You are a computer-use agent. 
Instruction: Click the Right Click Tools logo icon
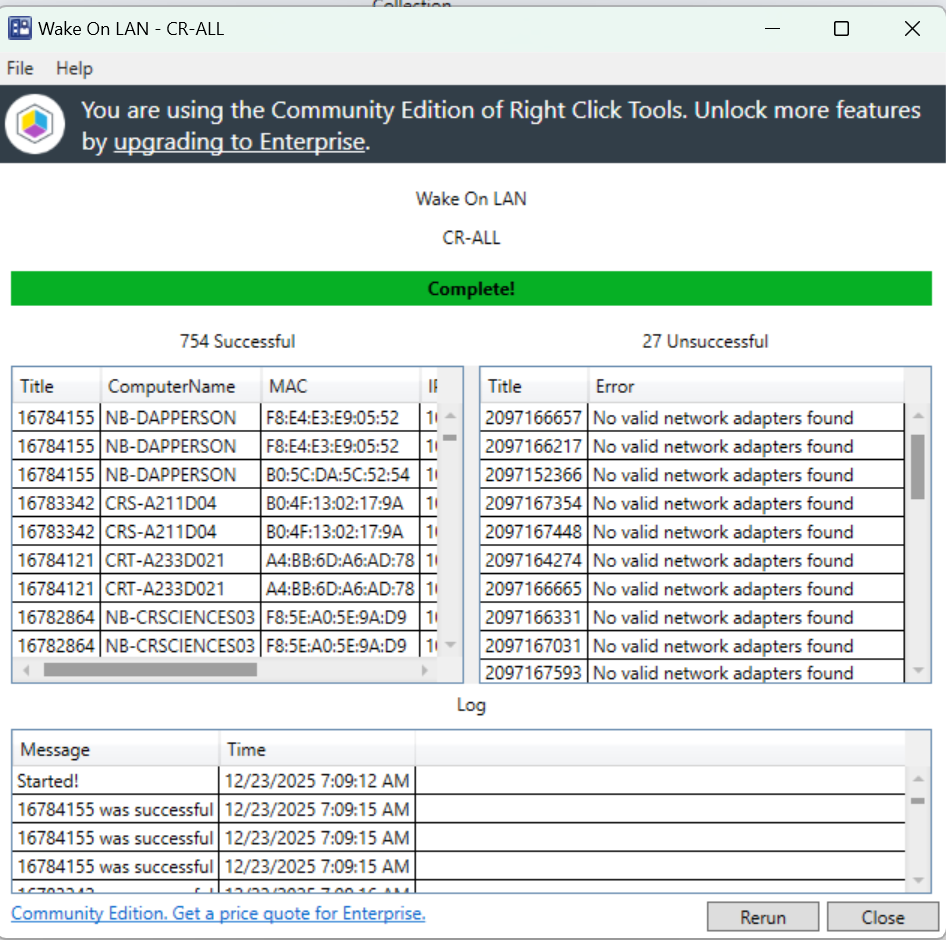pyautogui.click(x=35, y=125)
